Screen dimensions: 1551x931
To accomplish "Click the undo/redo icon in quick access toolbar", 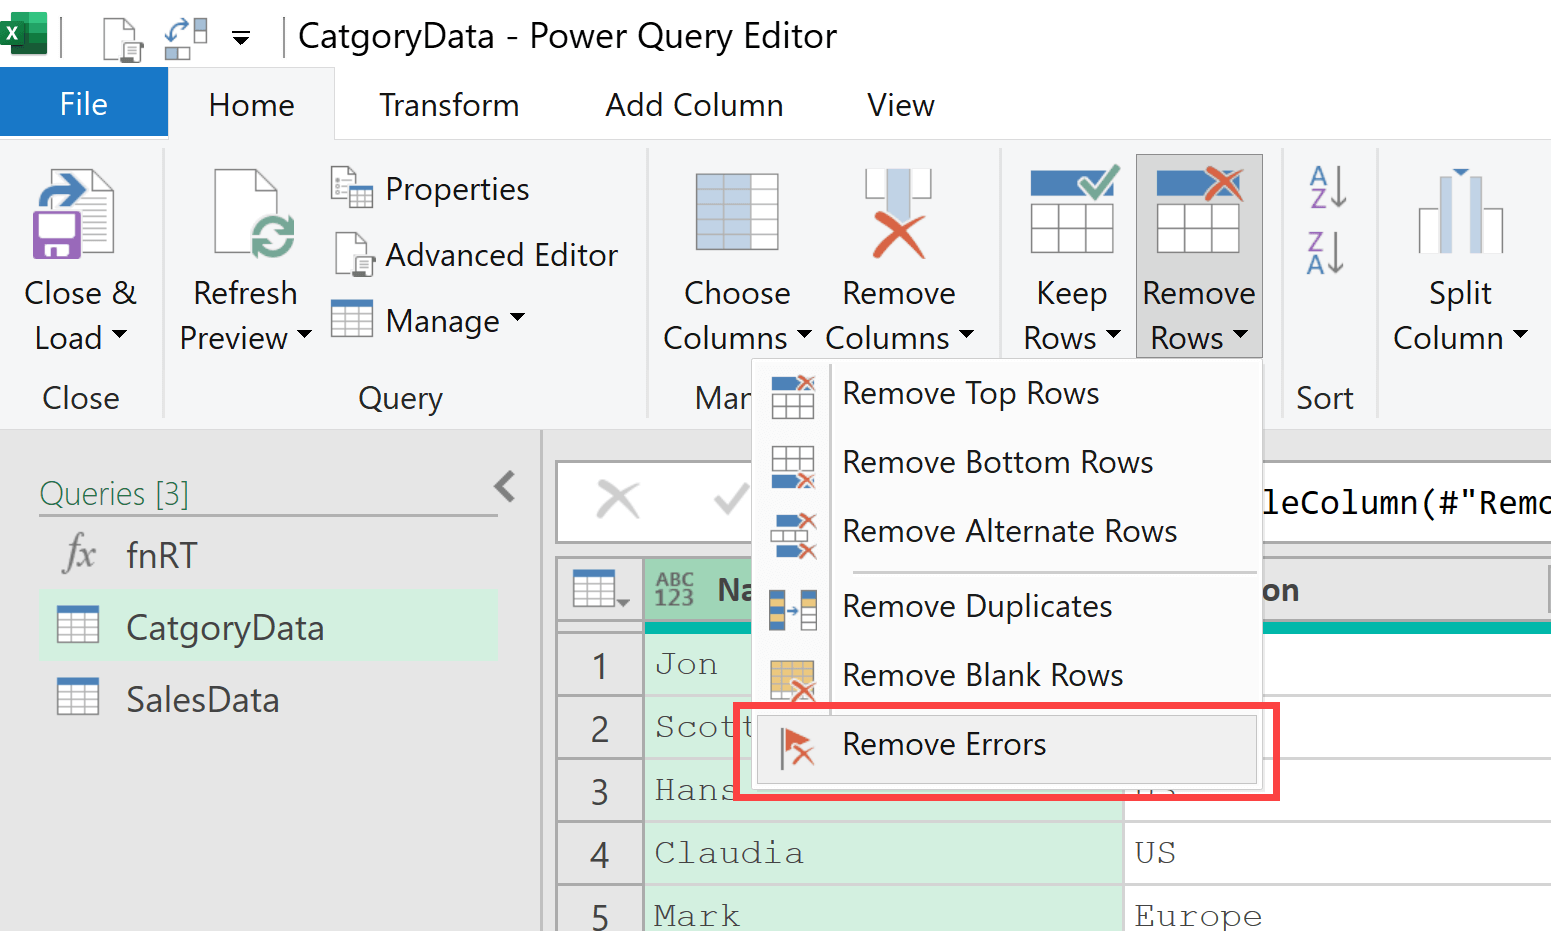I will pos(186,38).
